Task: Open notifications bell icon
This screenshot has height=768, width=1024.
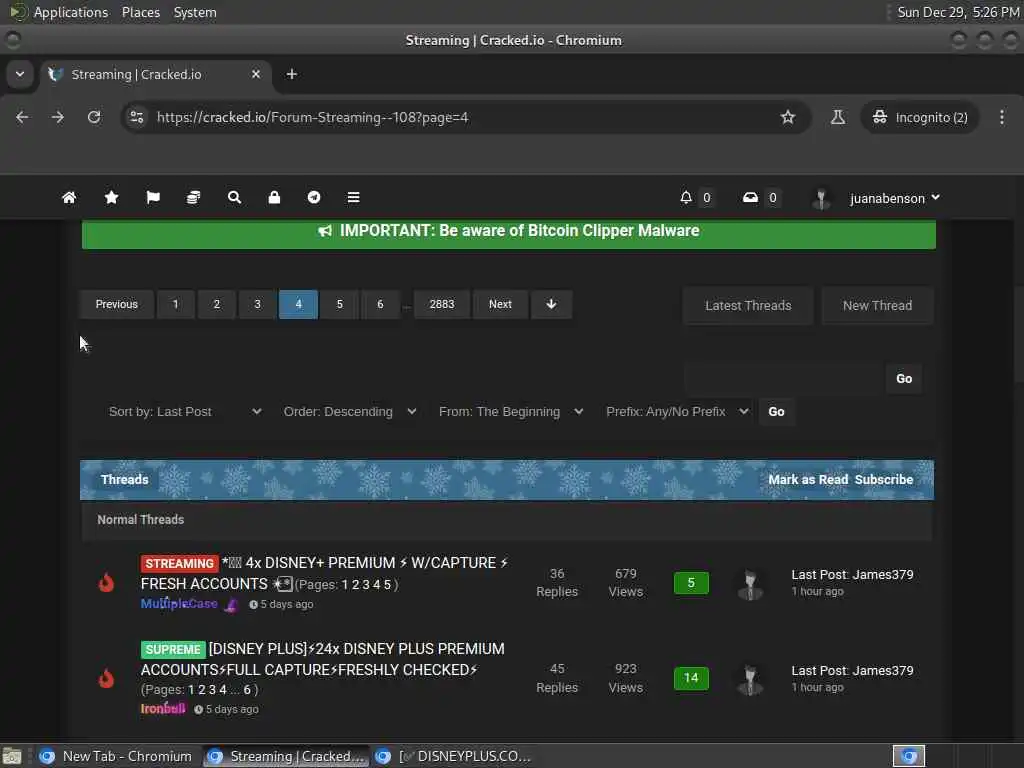Action: click(x=686, y=197)
